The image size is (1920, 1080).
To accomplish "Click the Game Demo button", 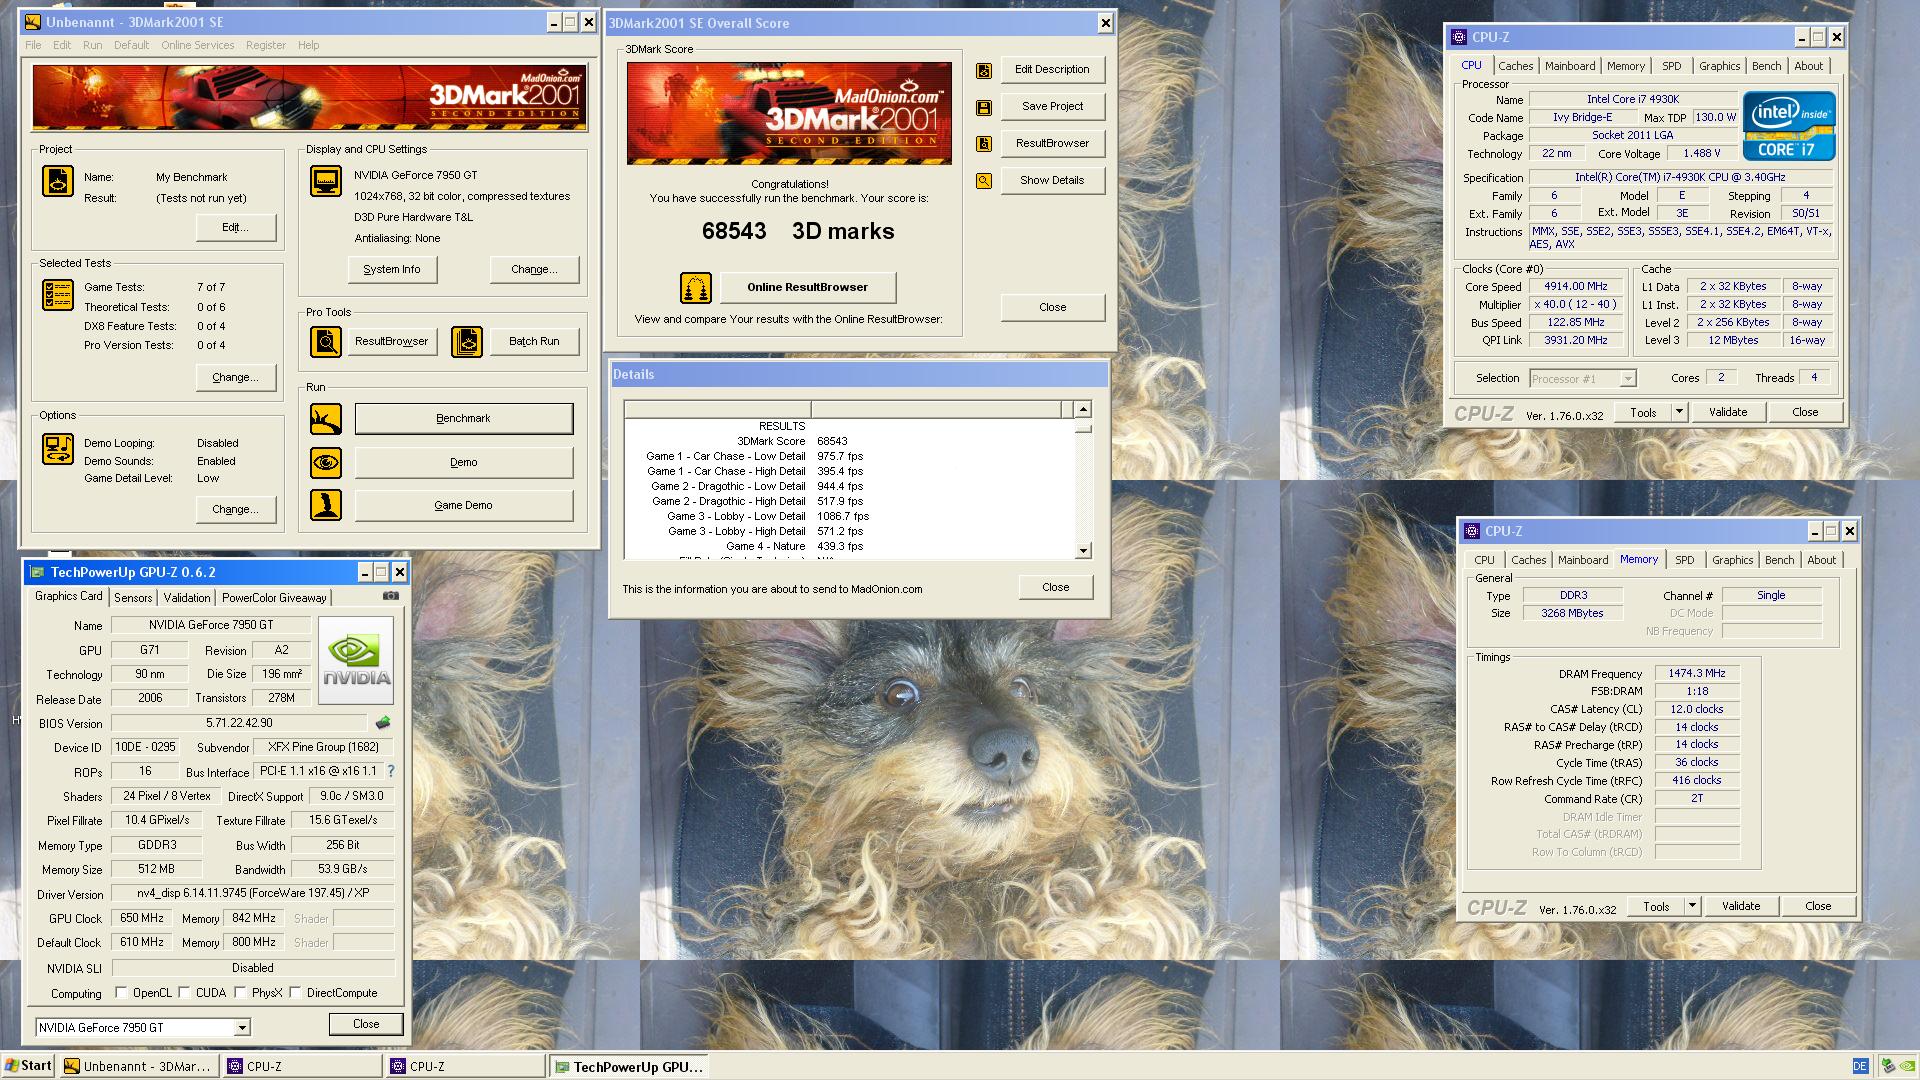I will pyautogui.click(x=464, y=506).
